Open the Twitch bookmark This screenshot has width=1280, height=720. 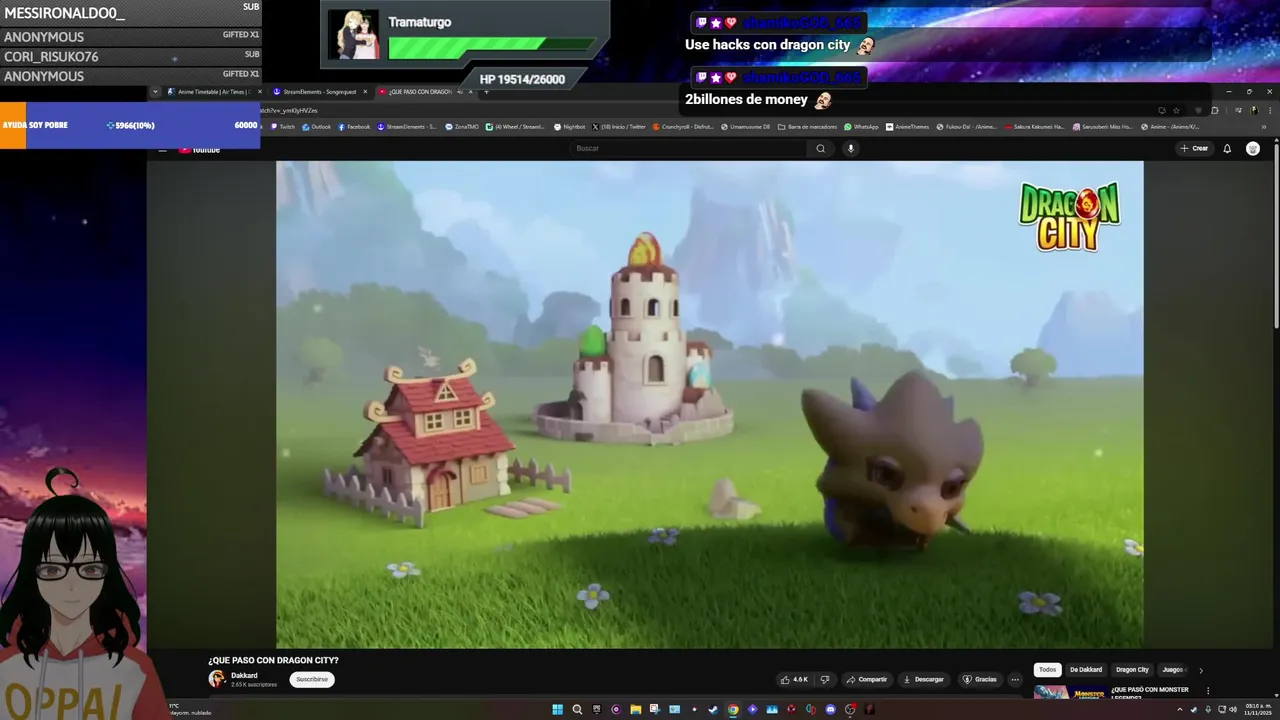283,127
